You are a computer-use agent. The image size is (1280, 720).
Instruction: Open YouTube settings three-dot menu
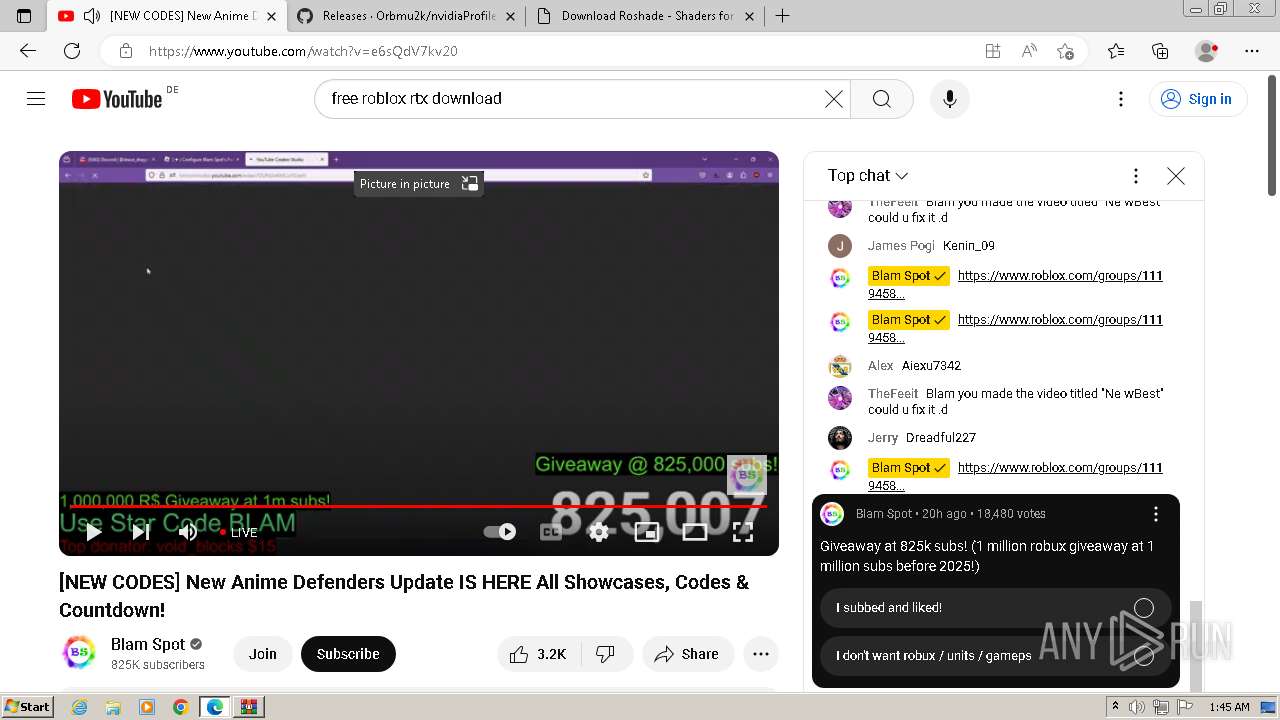pos(1121,98)
